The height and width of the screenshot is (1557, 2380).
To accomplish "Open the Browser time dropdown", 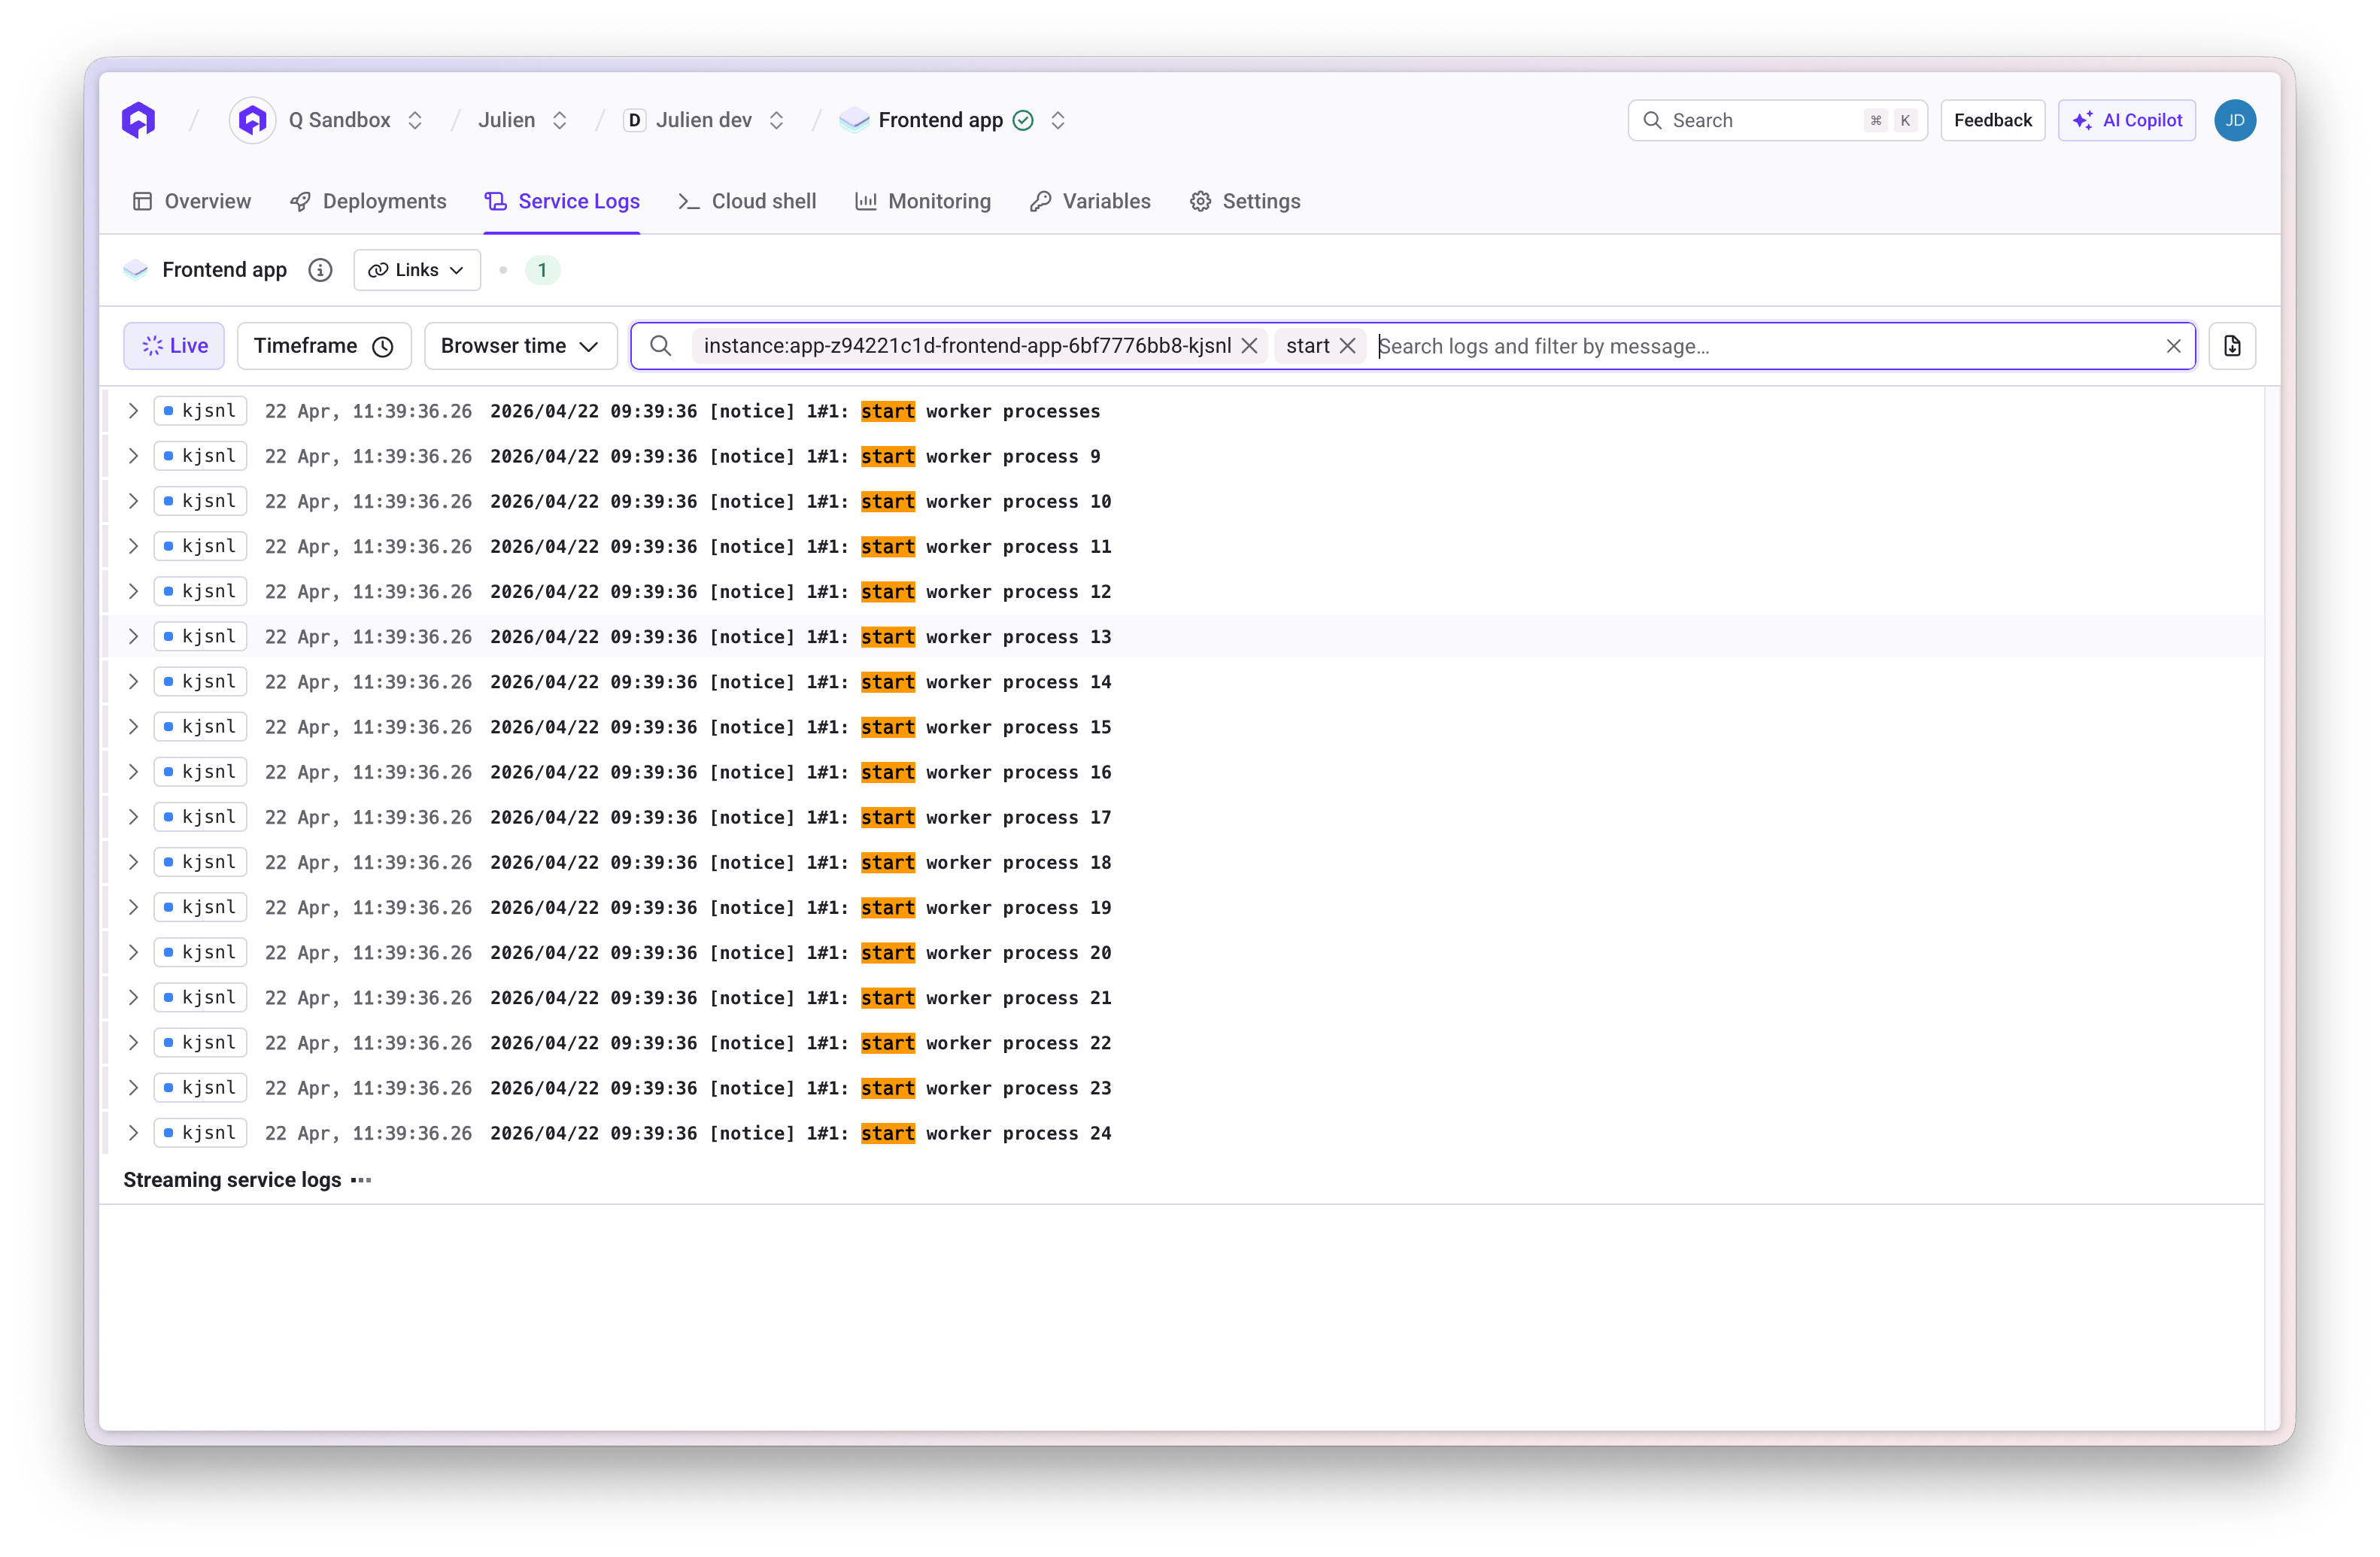I will coord(520,346).
